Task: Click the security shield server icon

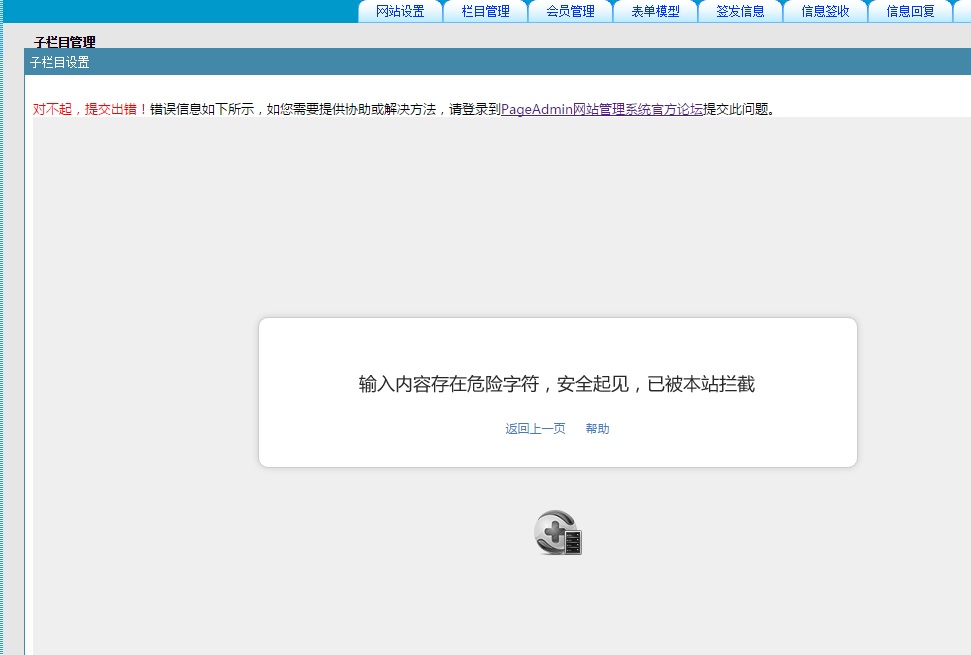Action: click(x=558, y=532)
